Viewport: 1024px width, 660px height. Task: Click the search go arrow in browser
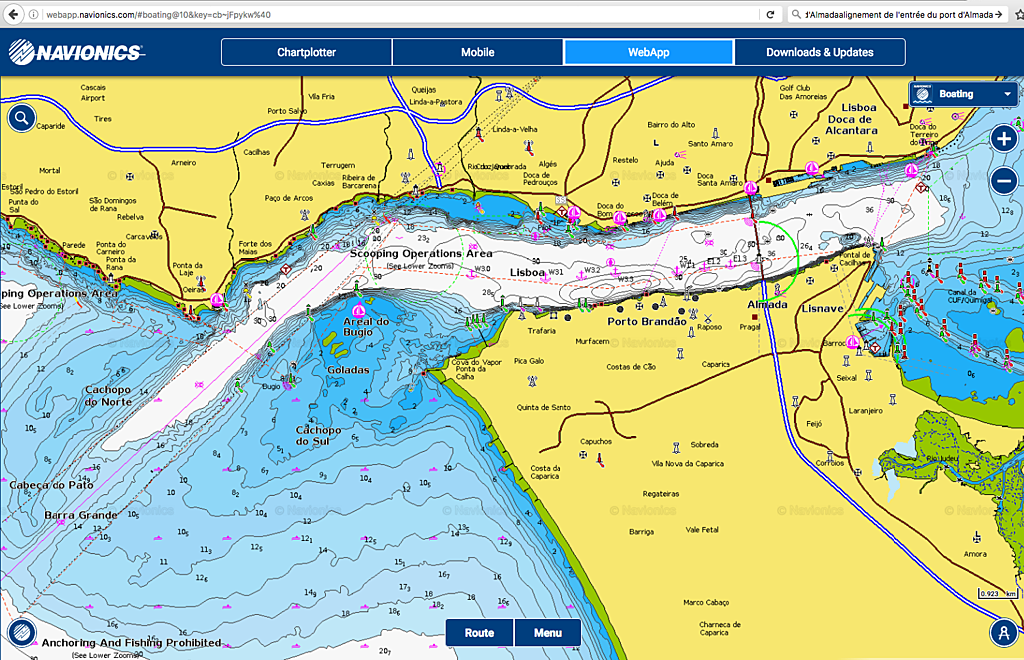tap(999, 14)
